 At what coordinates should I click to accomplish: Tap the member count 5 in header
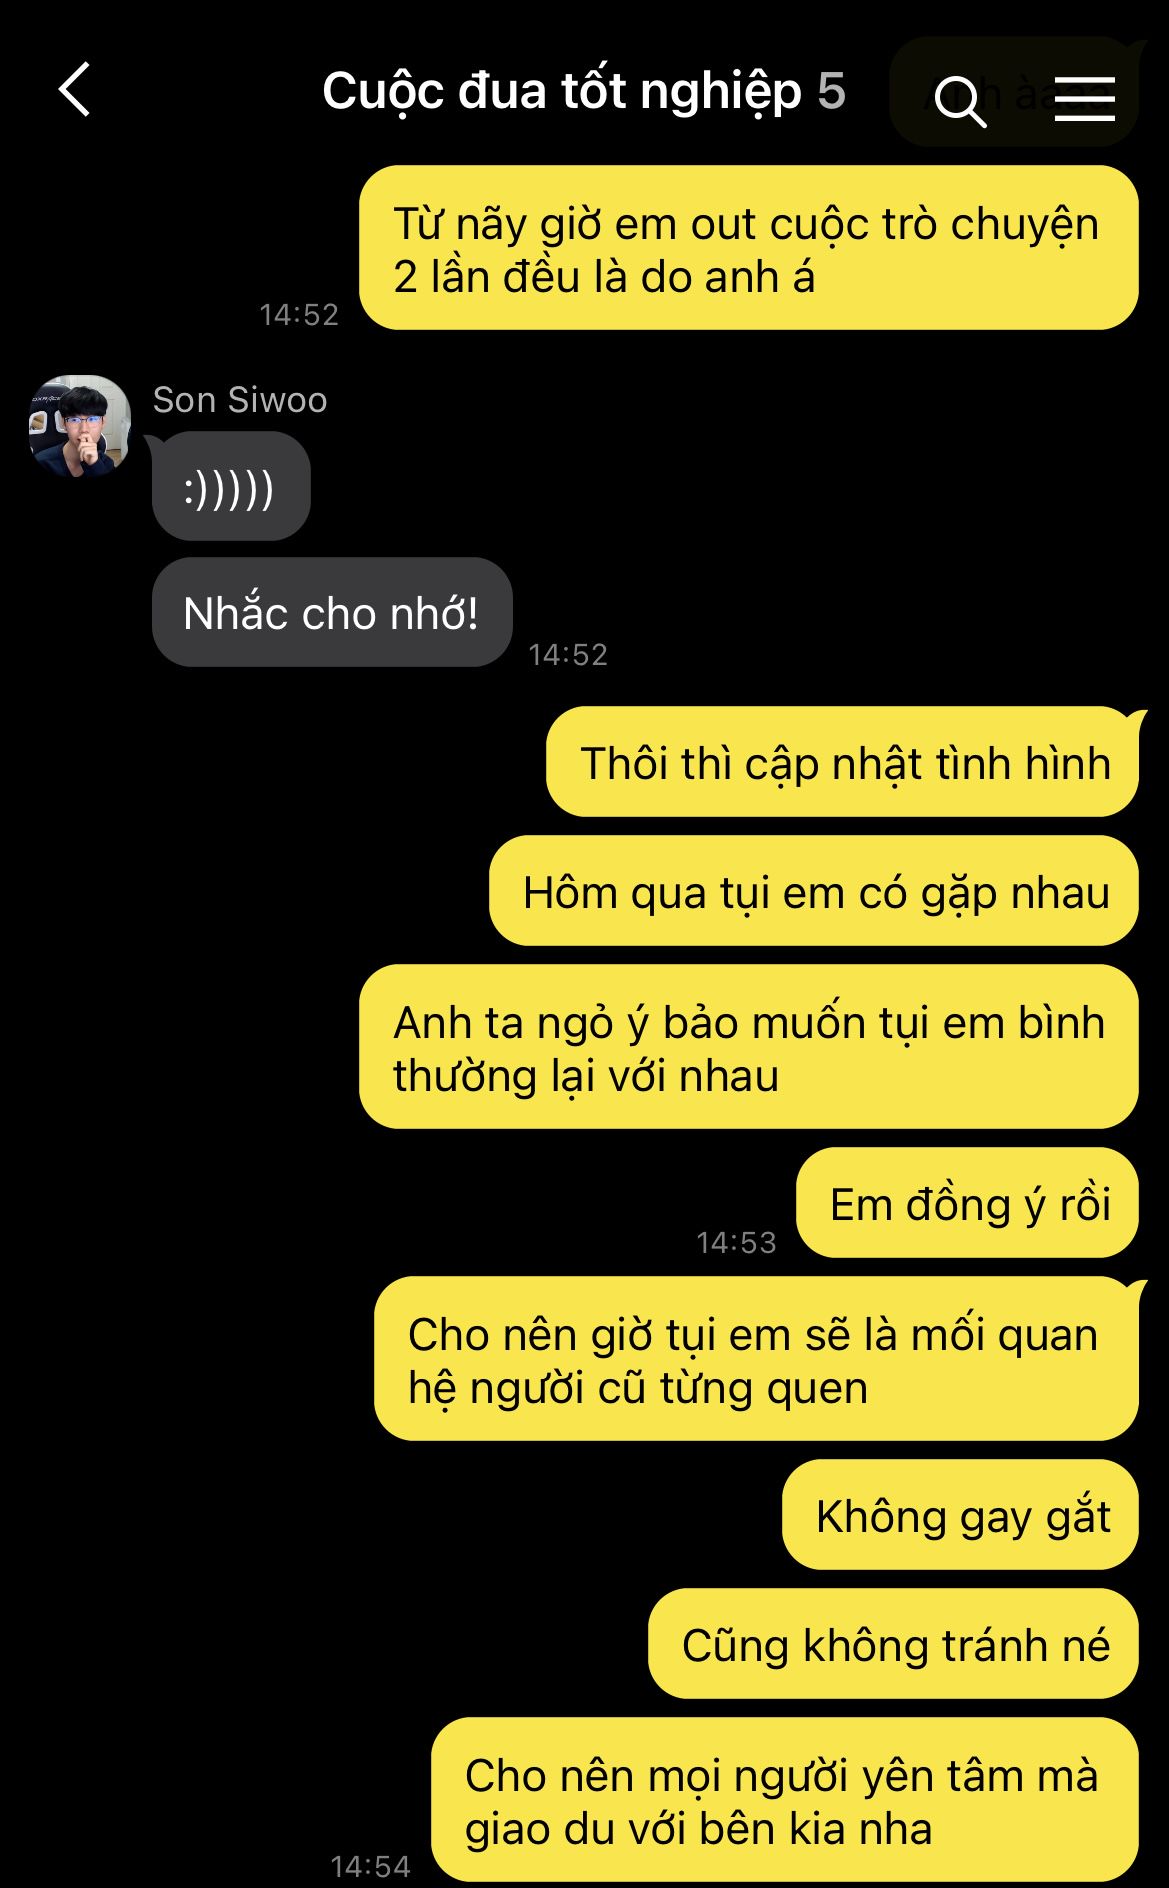(831, 92)
